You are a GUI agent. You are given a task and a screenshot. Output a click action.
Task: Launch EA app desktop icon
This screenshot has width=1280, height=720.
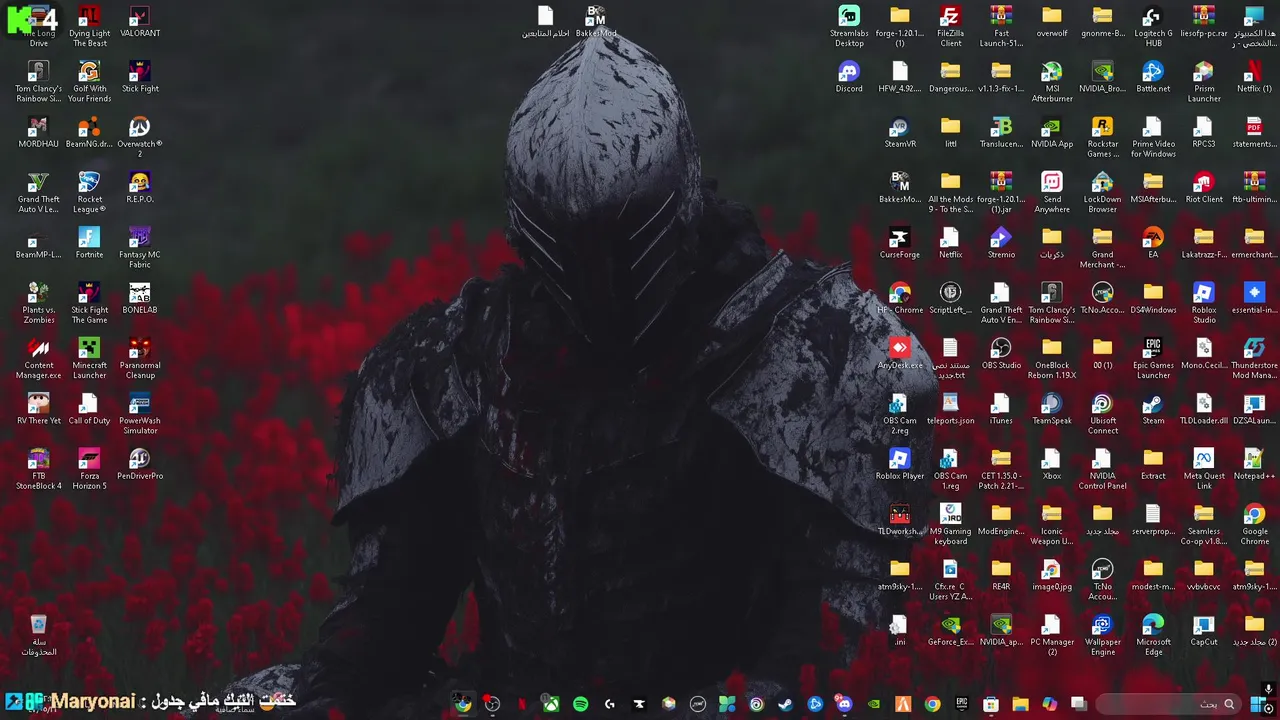pos(1153,243)
